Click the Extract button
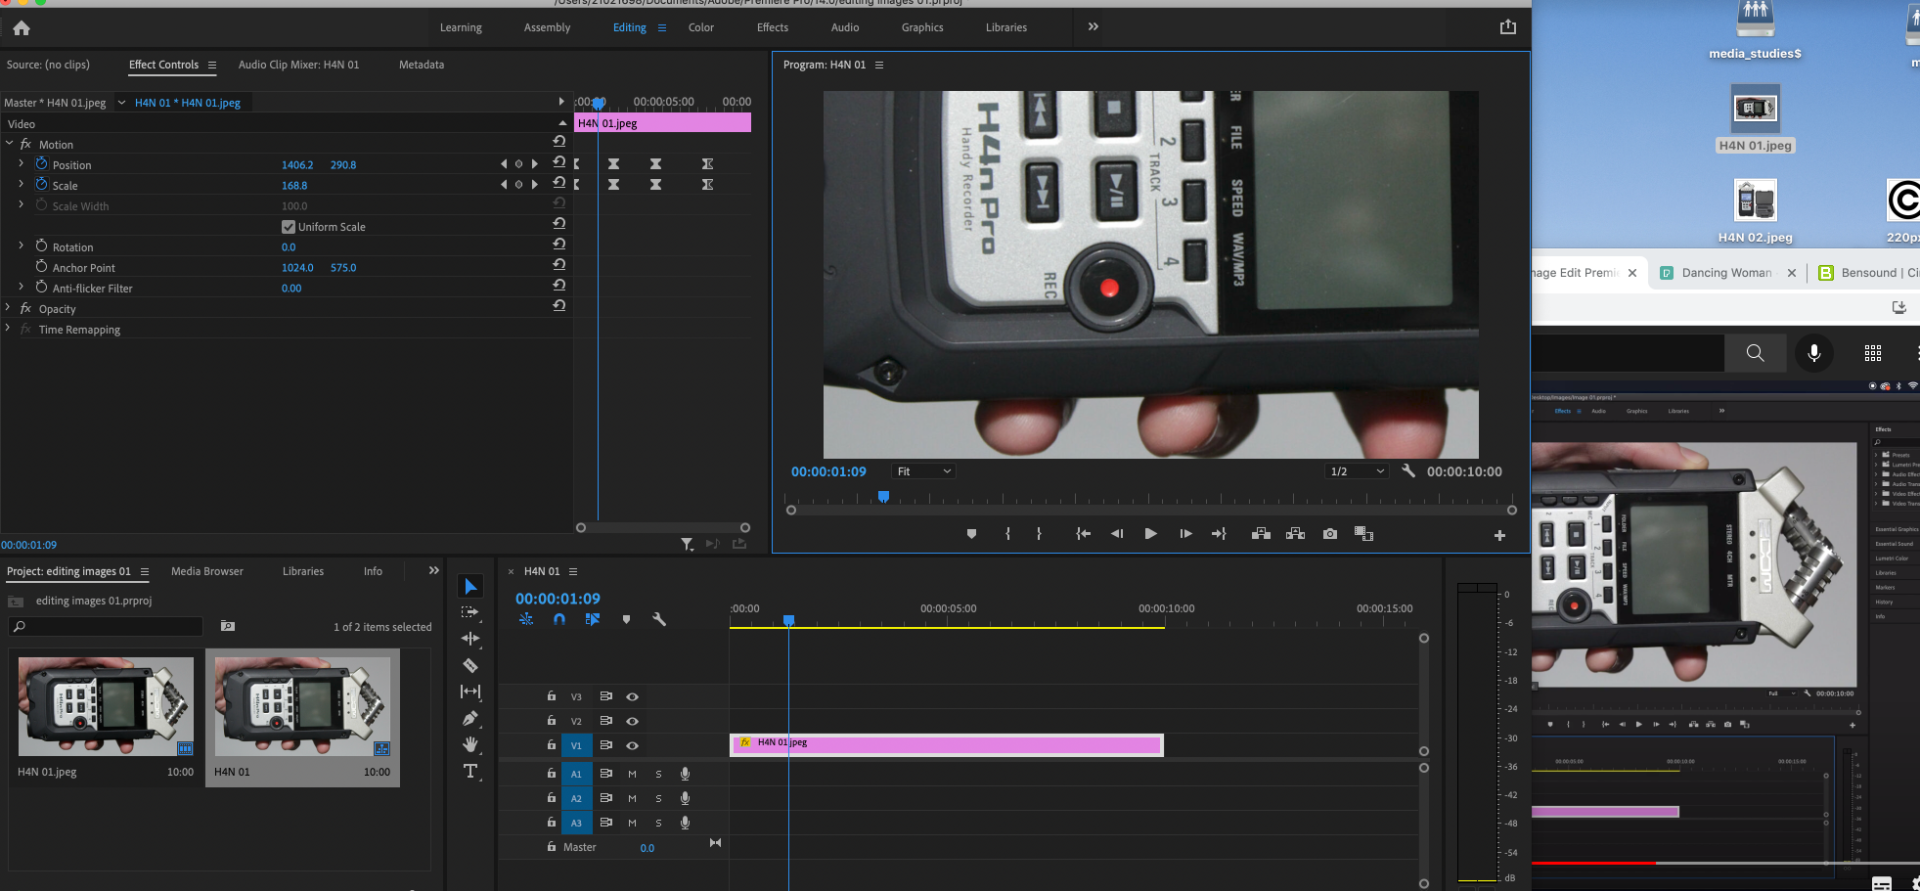The width and height of the screenshot is (1920, 891). coord(1295,534)
